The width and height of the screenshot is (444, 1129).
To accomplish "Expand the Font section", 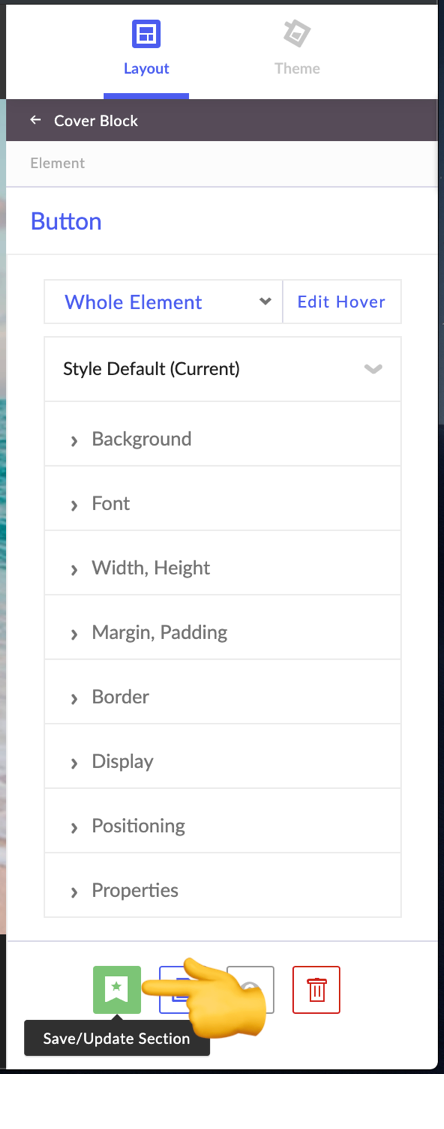I will click(222, 503).
